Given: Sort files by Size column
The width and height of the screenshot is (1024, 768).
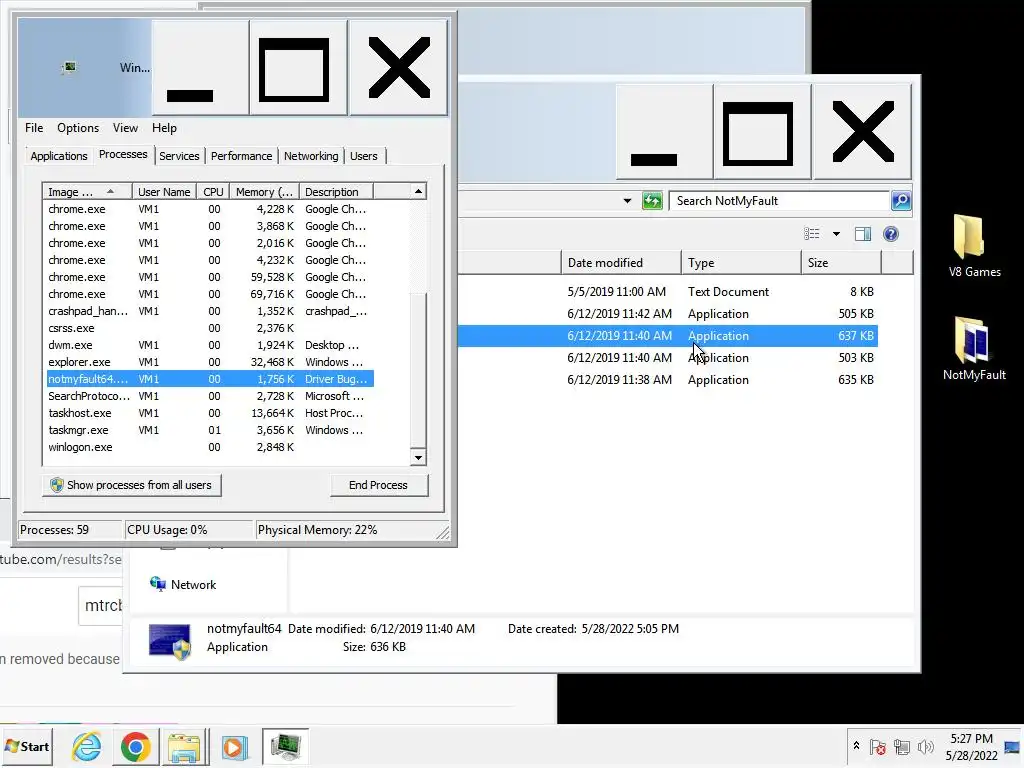Looking at the screenshot, I should tap(841, 263).
